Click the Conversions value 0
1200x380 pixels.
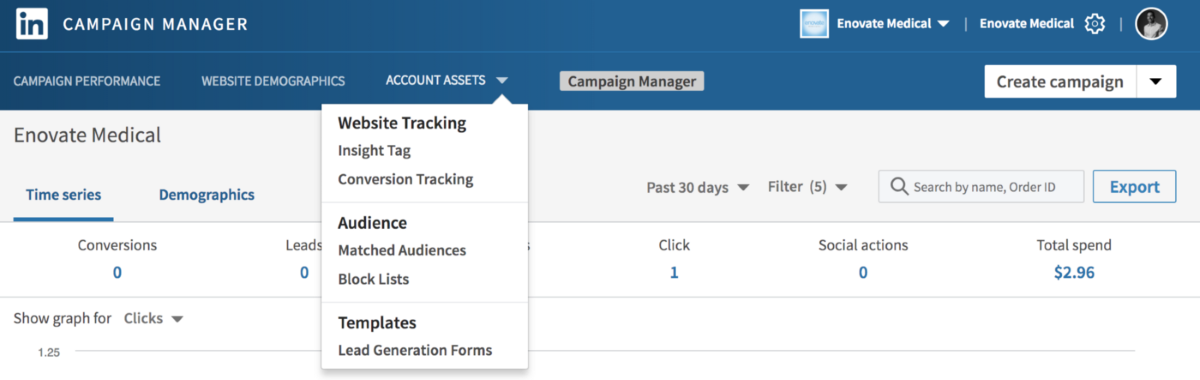click(x=117, y=272)
